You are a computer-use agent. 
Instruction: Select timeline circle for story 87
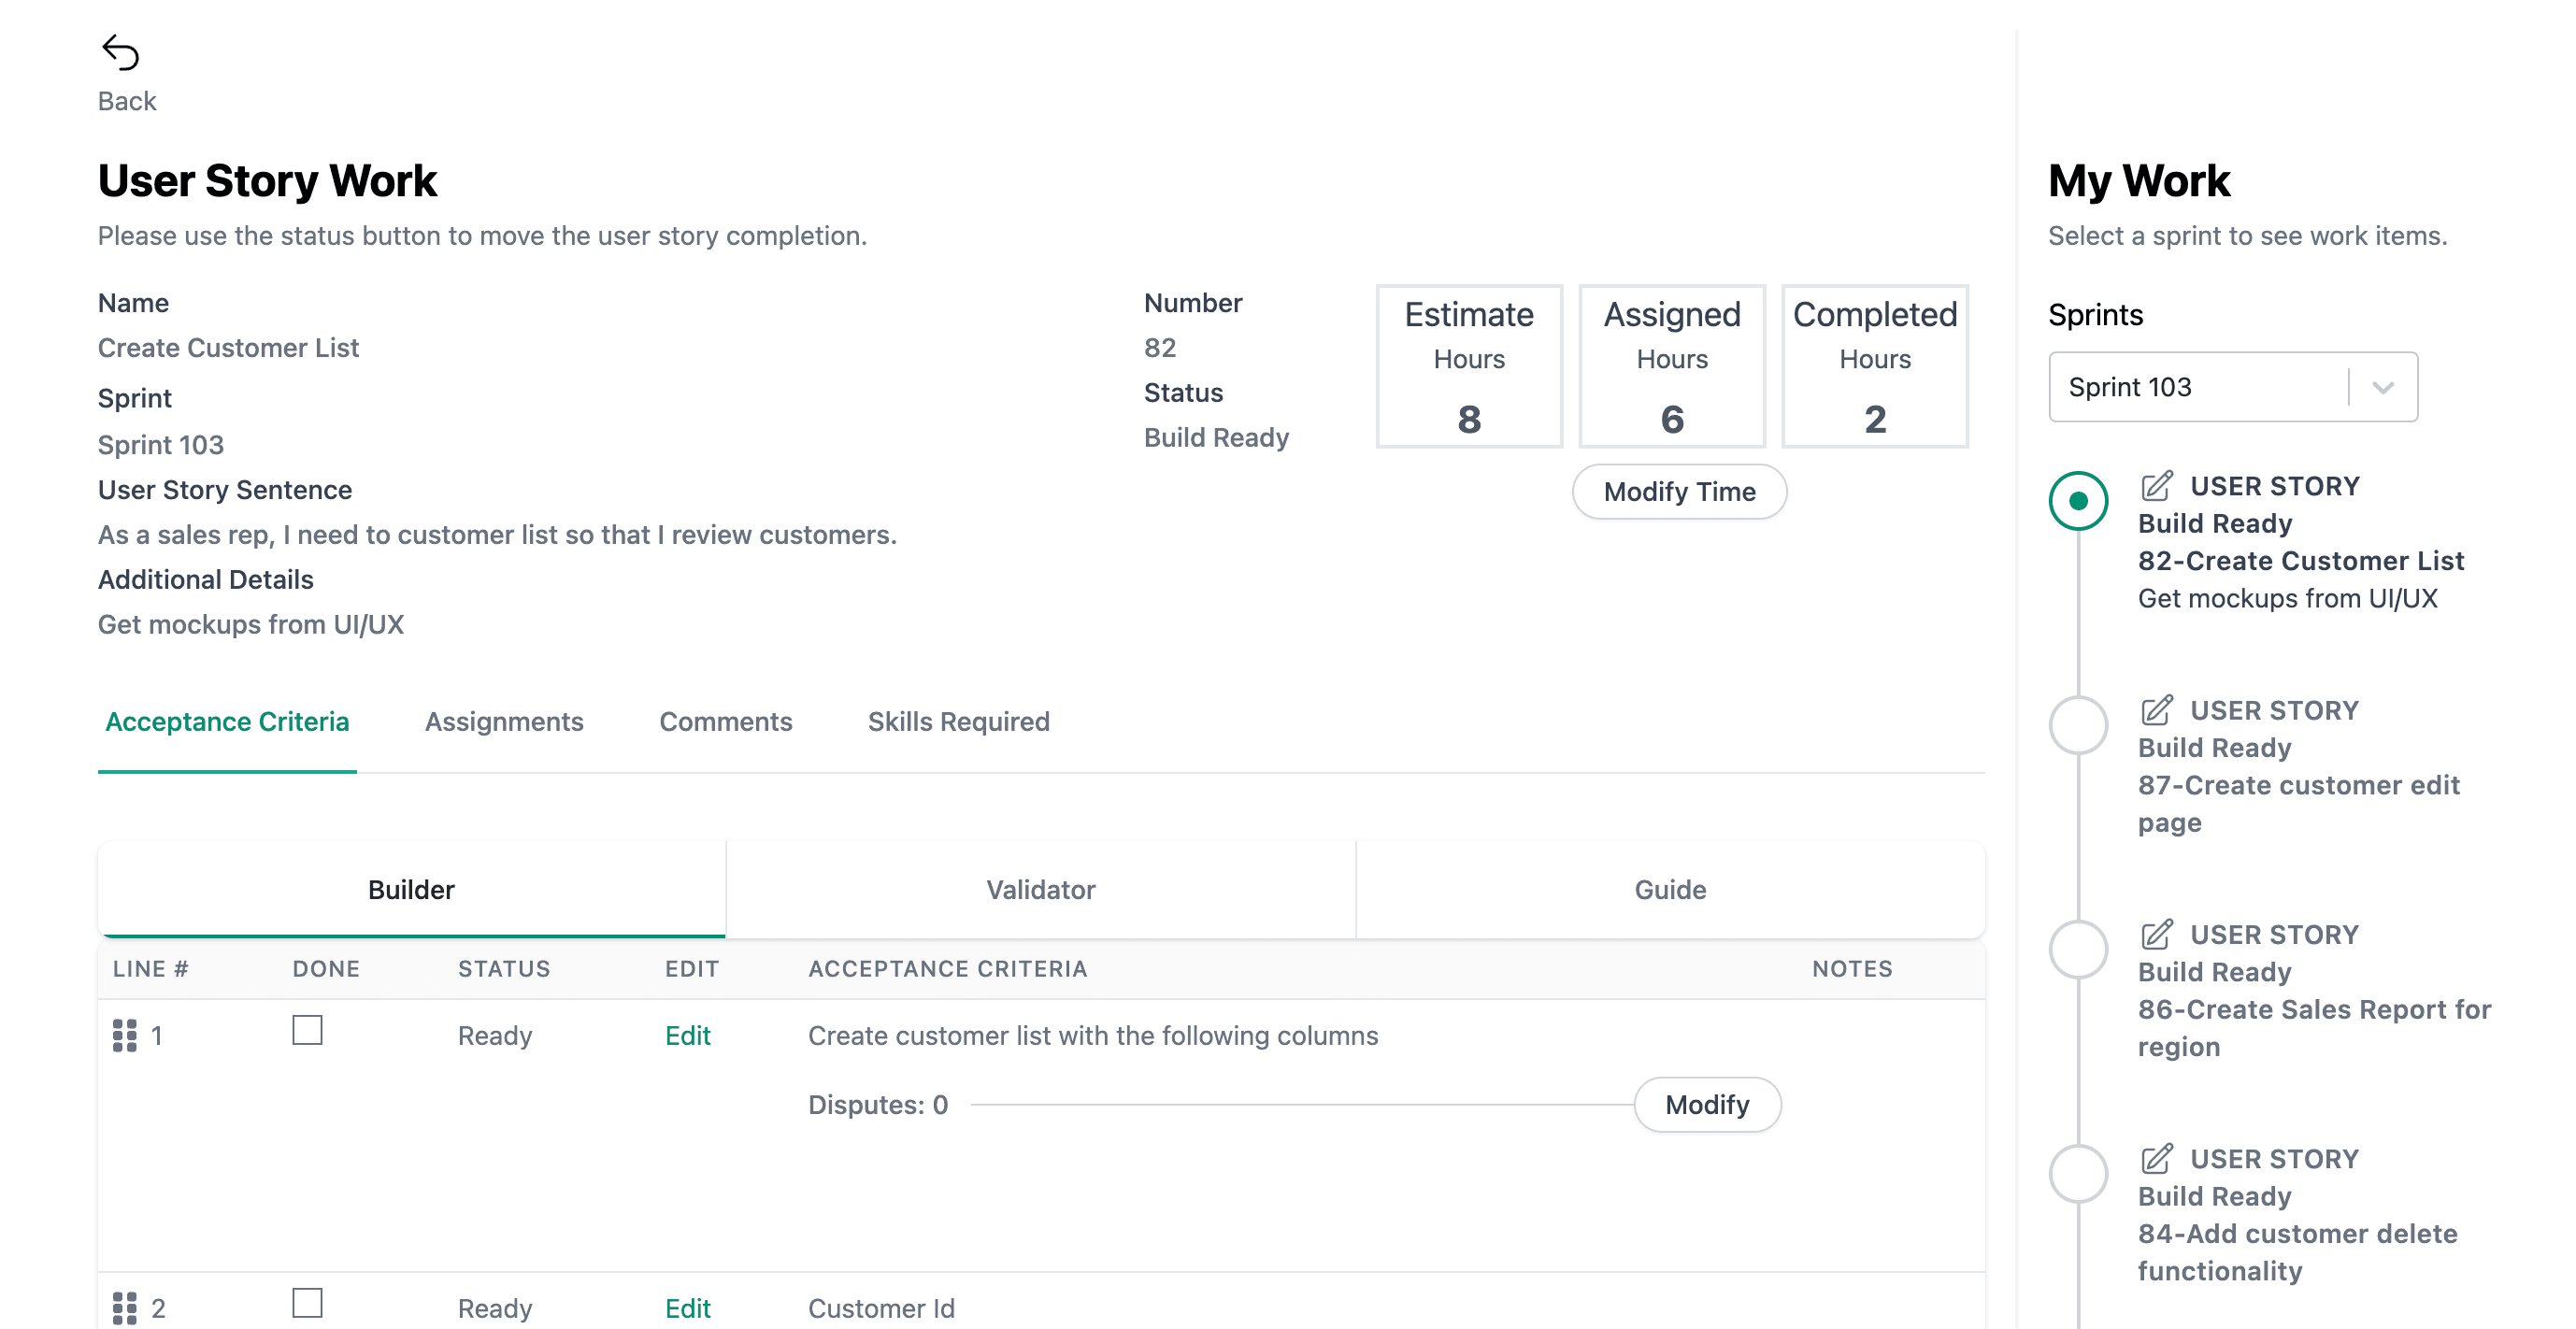2078,724
